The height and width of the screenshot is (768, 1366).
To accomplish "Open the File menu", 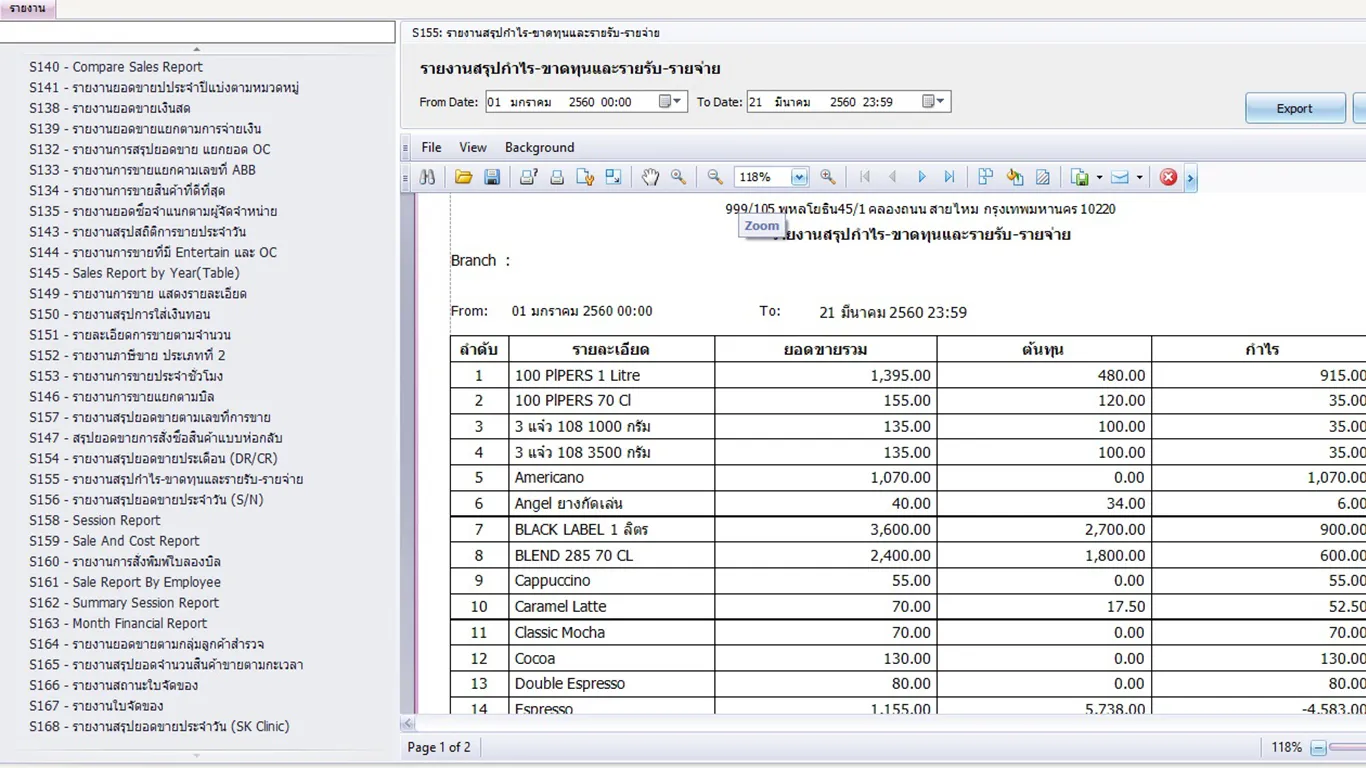I will point(431,147).
